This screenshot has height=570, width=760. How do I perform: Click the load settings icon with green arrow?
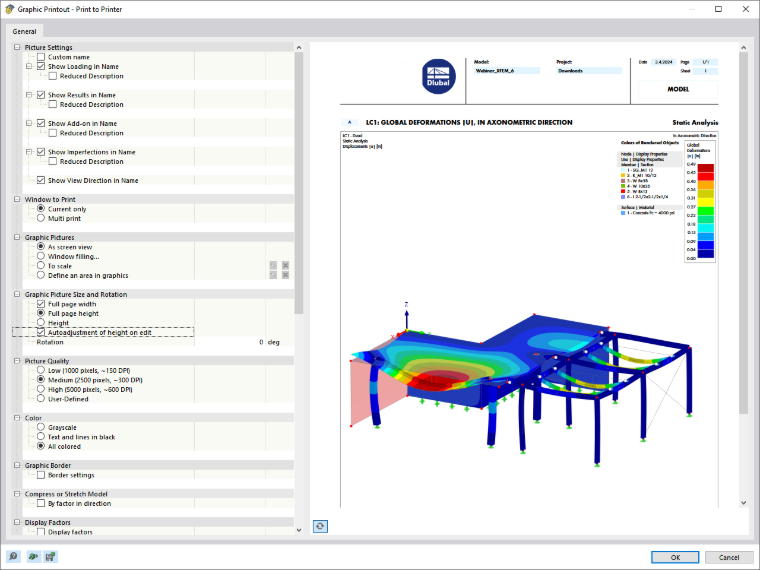[x=32, y=556]
